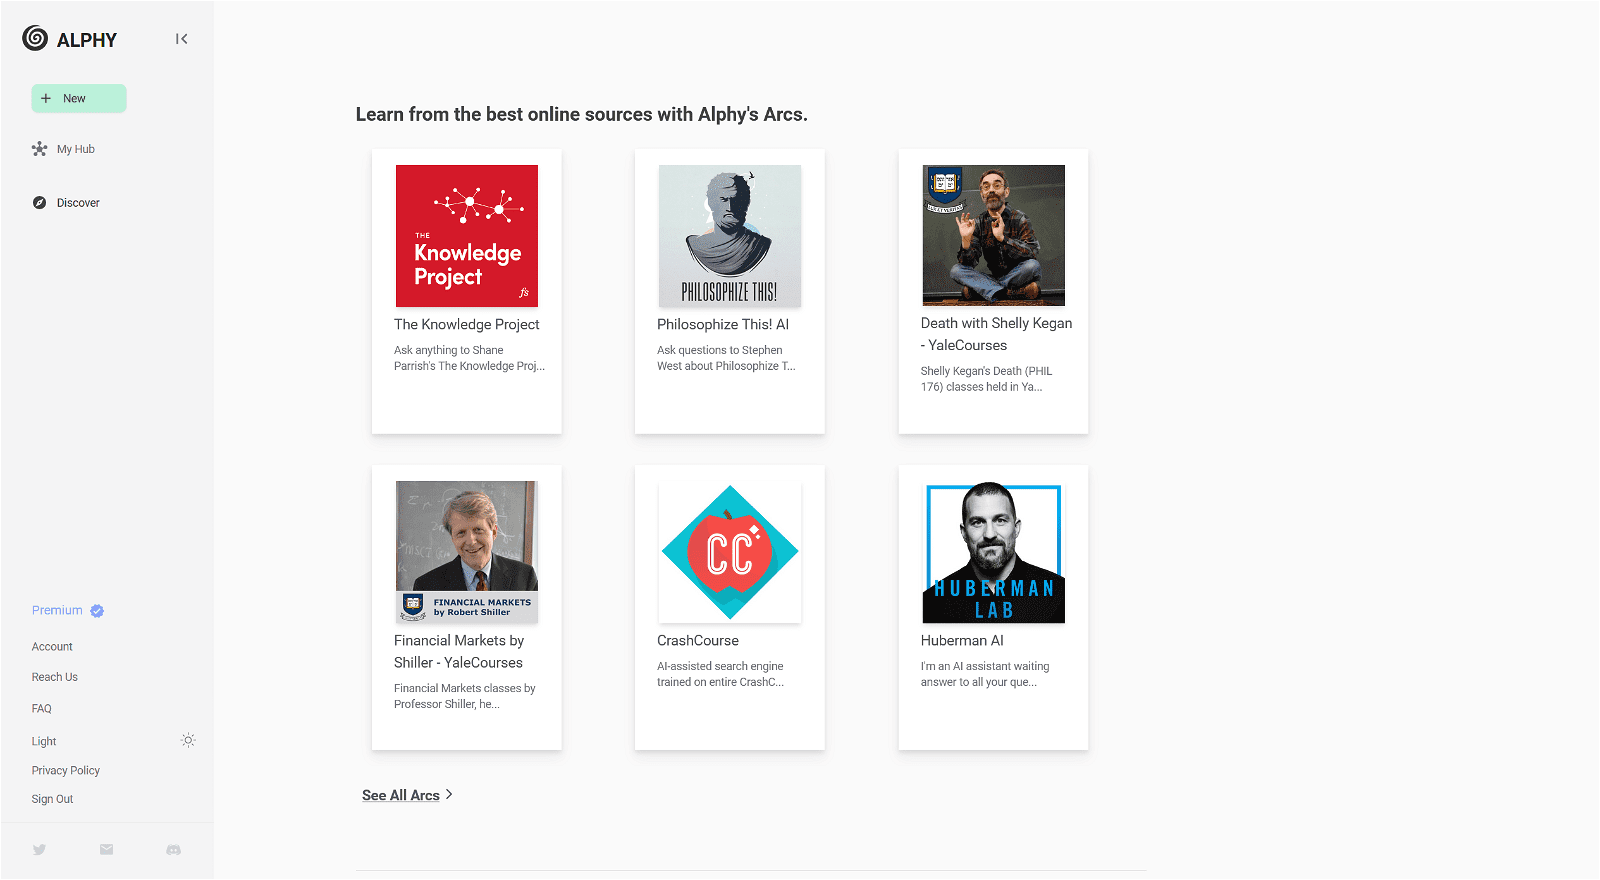Toggle light mode with the sun icon
The image size is (1600, 880).
(x=188, y=741)
